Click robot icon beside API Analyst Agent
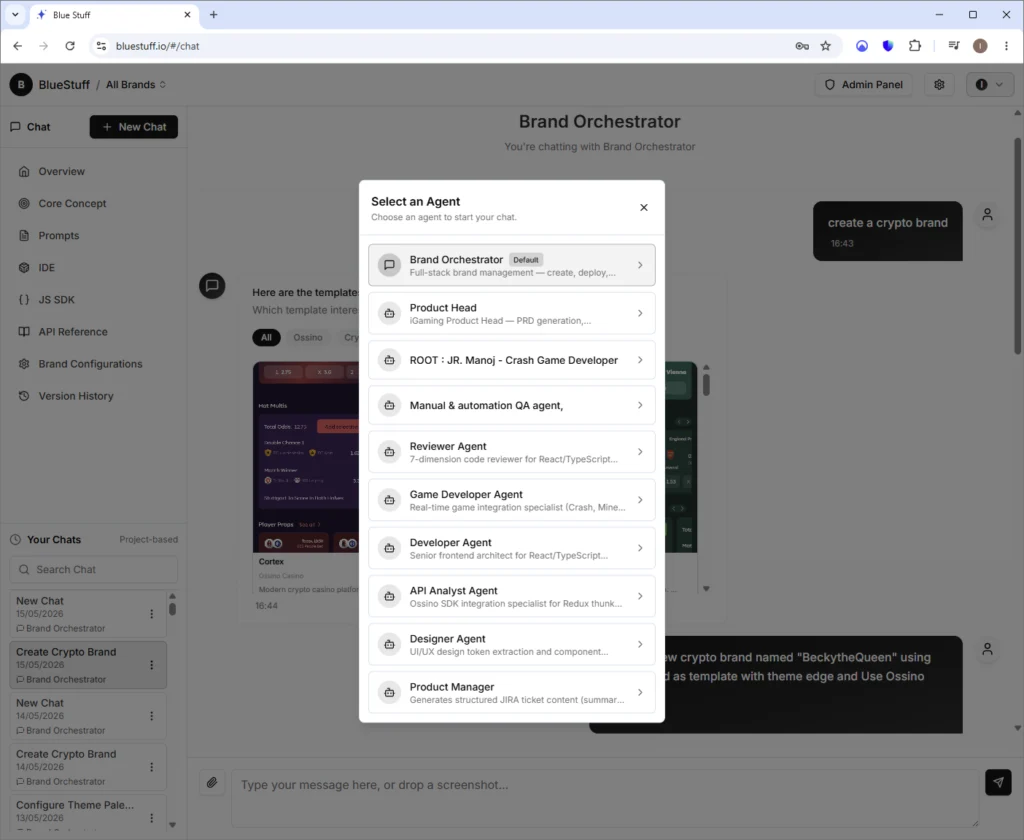1024x840 pixels. 389,596
